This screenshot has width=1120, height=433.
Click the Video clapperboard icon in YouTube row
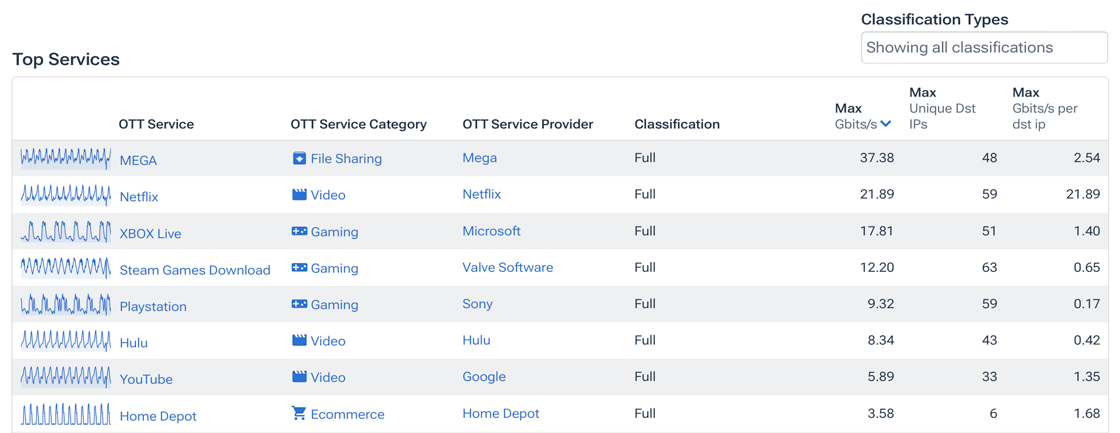(x=299, y=377)
